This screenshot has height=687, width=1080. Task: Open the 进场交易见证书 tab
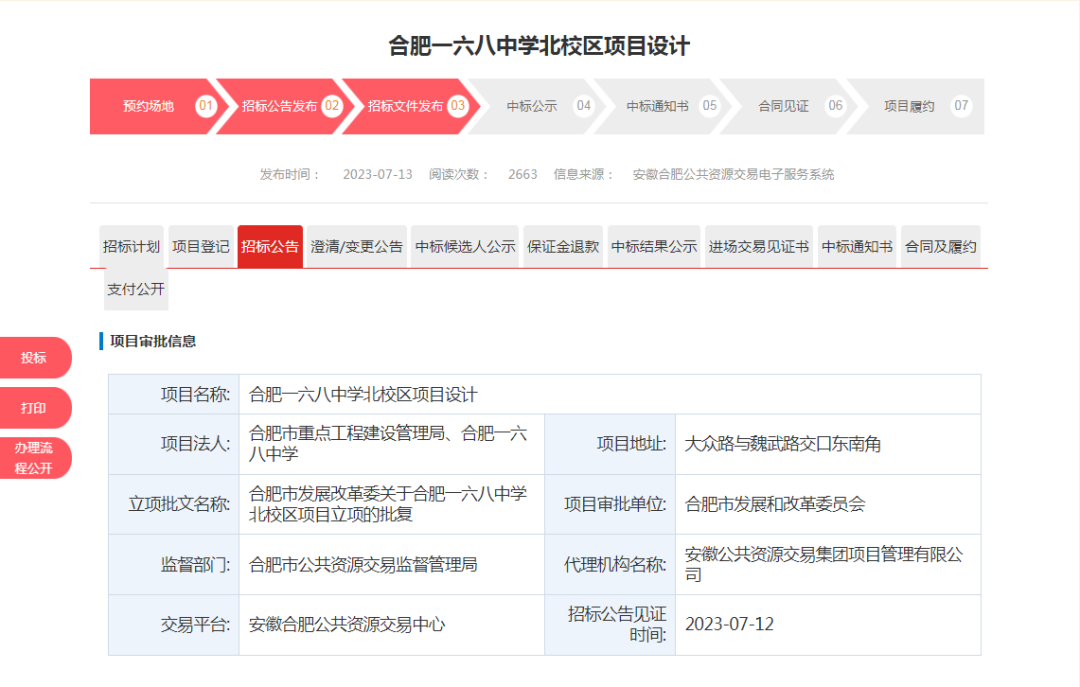(759, 247)
